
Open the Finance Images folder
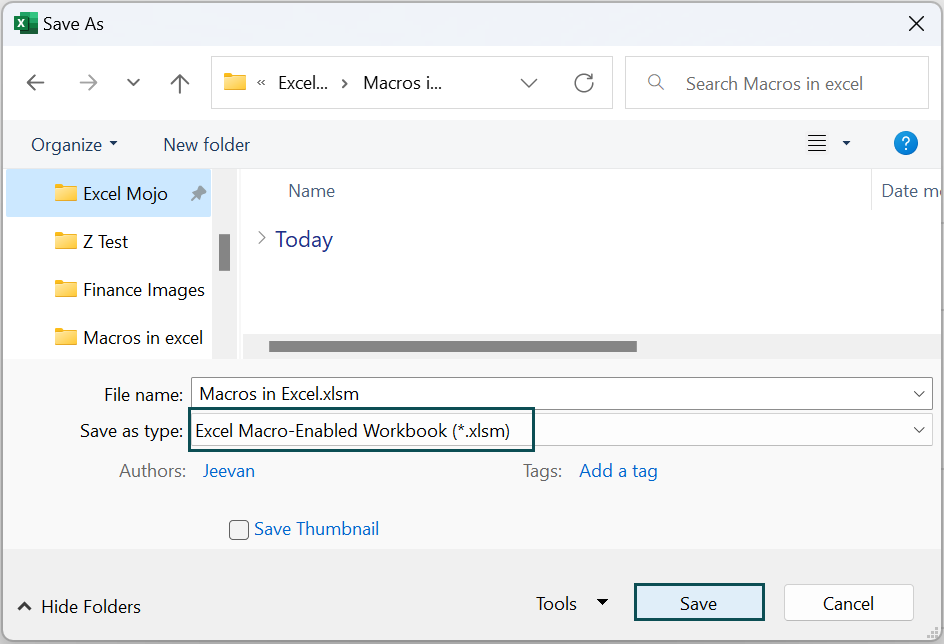pyautogui.click(x=129, y=289)
